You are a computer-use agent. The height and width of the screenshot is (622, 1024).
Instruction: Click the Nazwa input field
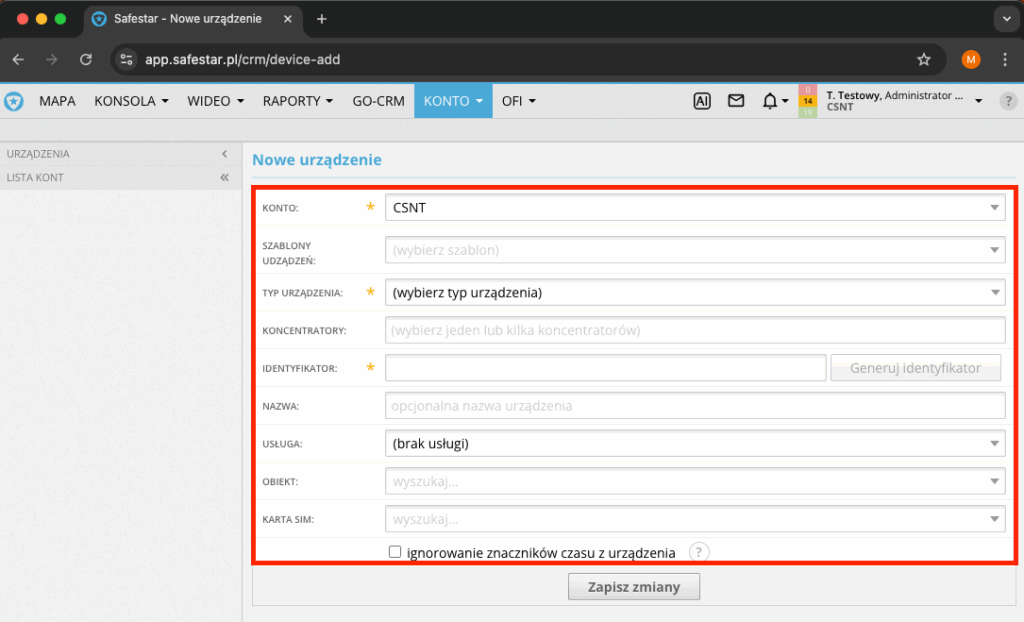(x=694, y=406)
